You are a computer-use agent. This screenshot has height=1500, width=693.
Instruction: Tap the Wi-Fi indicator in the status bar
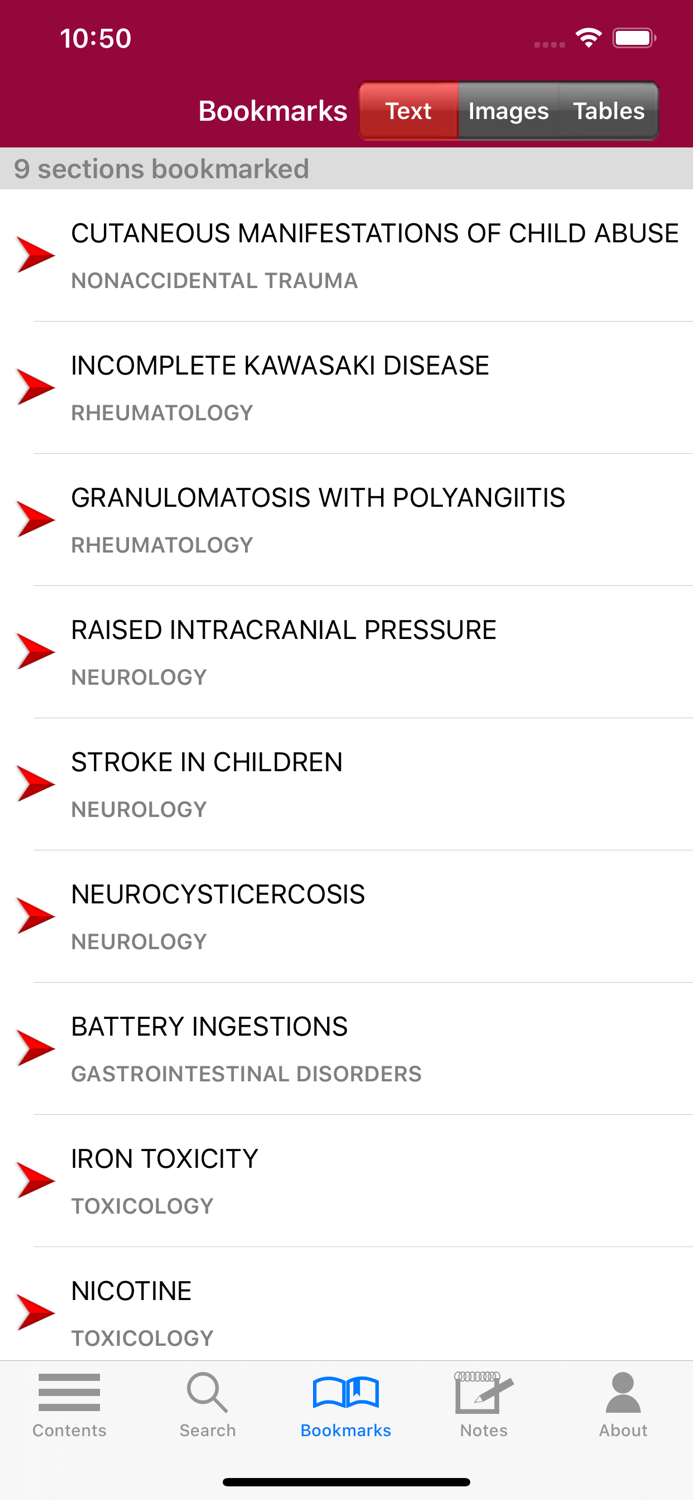click(x=588, y=36)
